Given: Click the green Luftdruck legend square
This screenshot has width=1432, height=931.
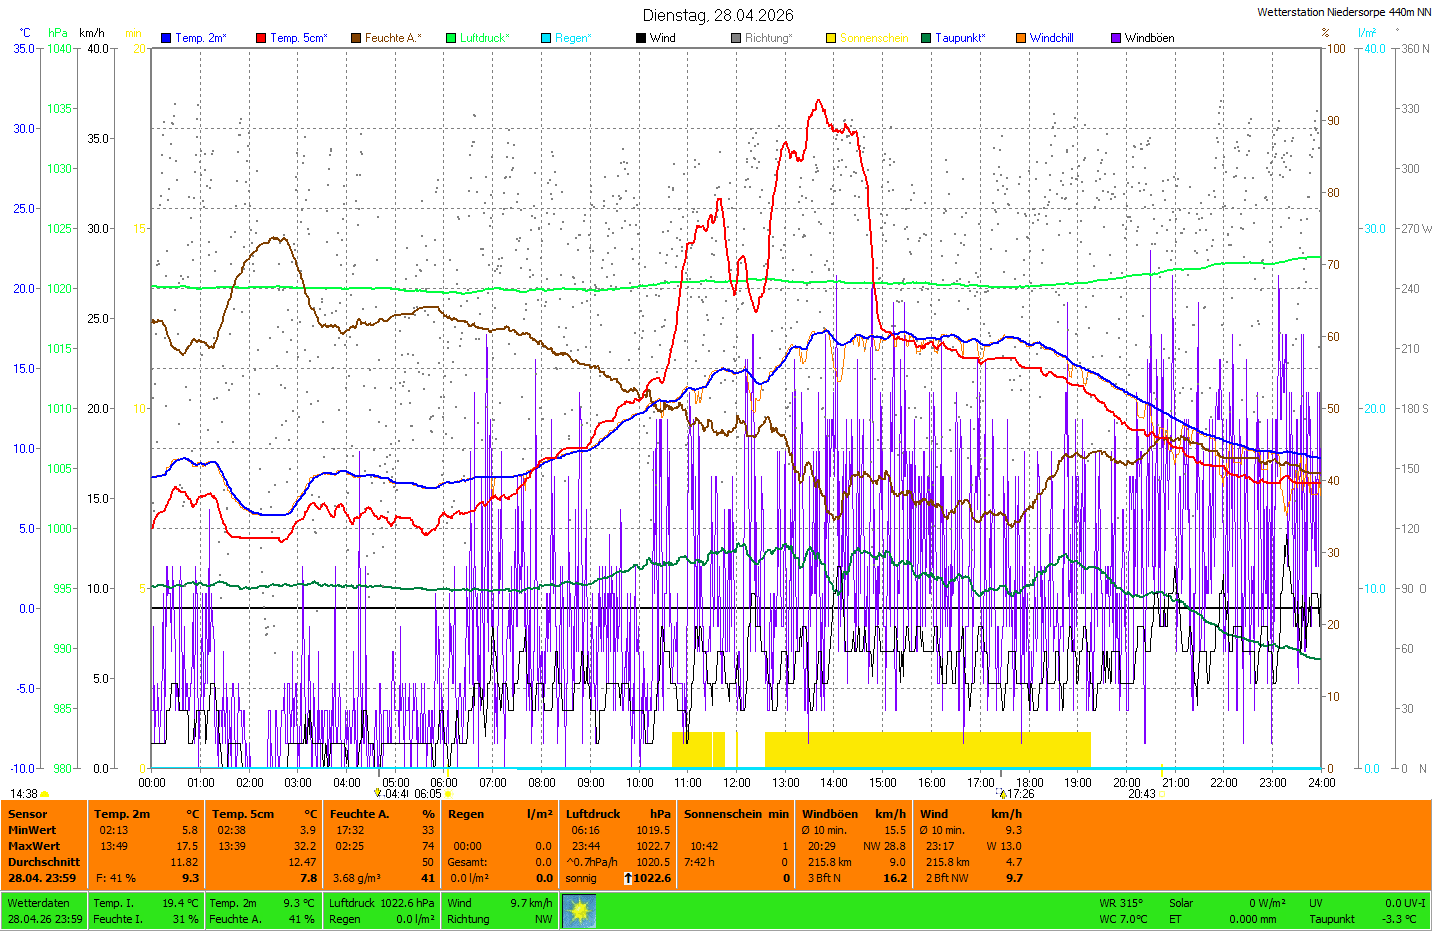Looking at the screenshot, I should click(x=451, y=38).
